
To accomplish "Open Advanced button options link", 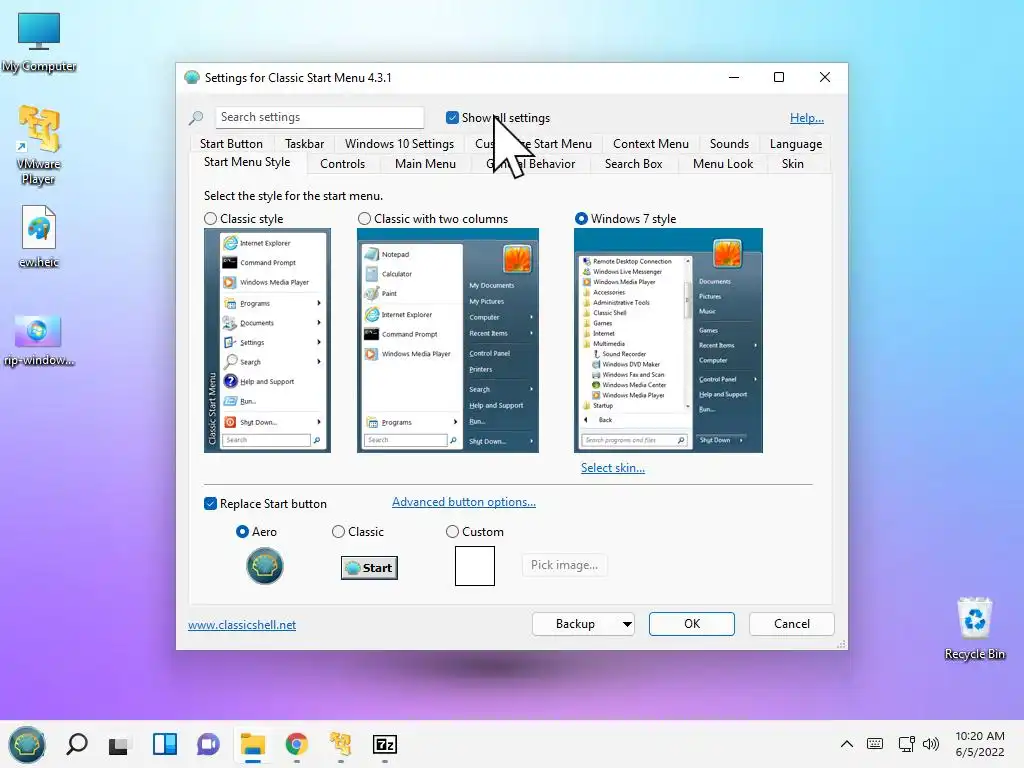I will click(464, 502).
